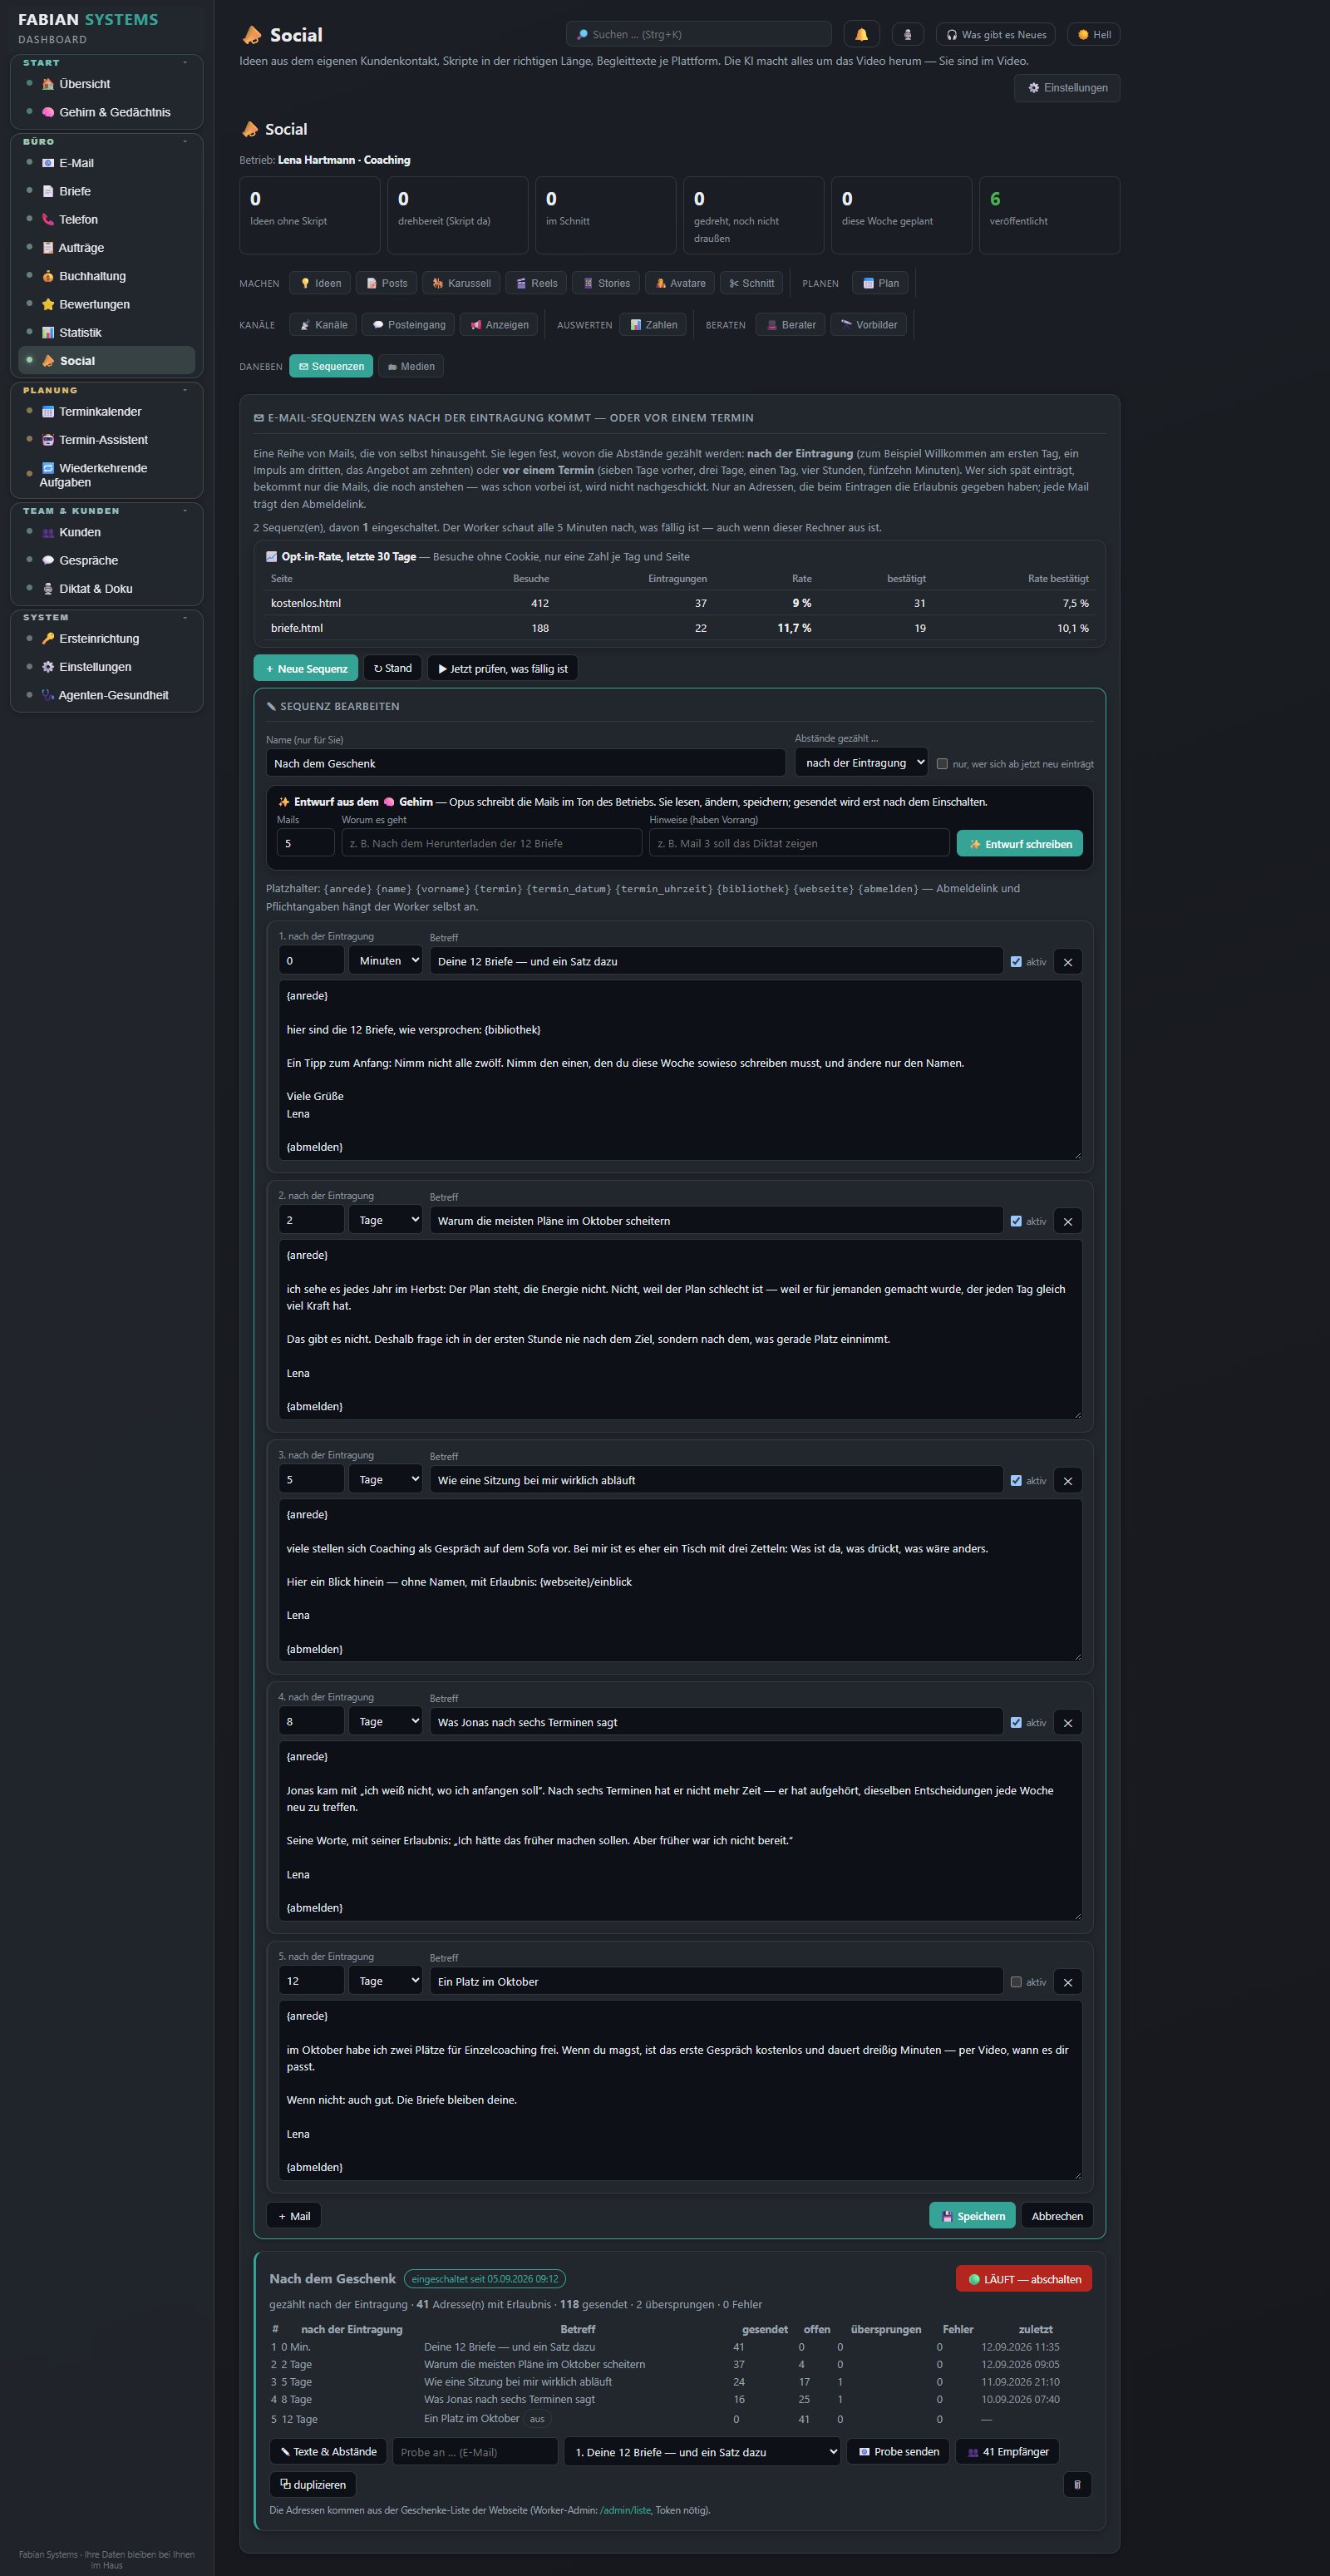The height and width of the screenshot is (2576, 1330).
Task: Open the notifications bell icon
Action: 861,34
